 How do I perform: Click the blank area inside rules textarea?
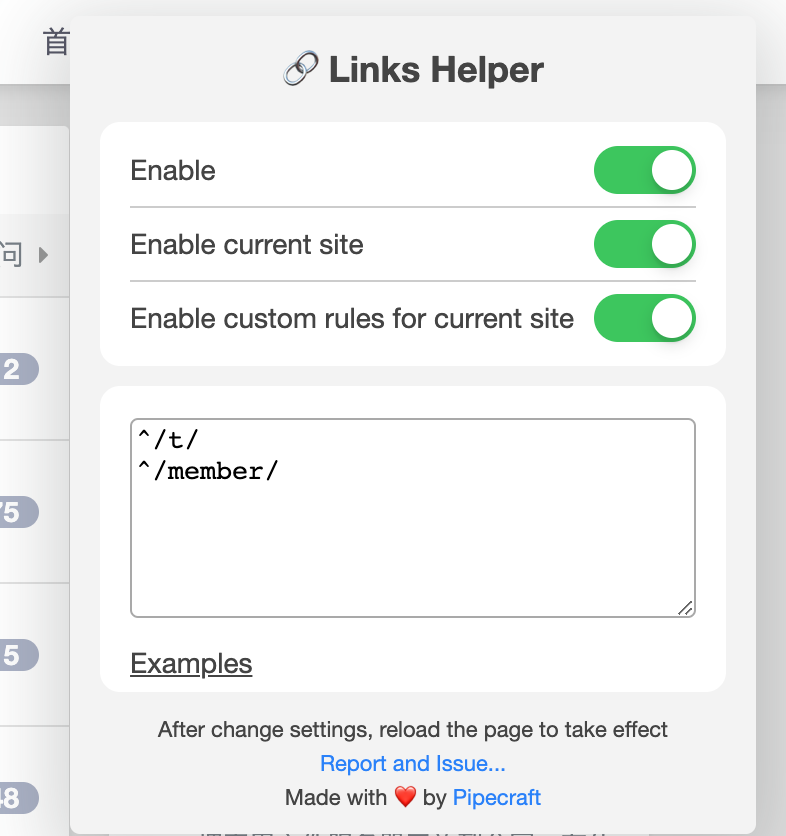point(412,555)
